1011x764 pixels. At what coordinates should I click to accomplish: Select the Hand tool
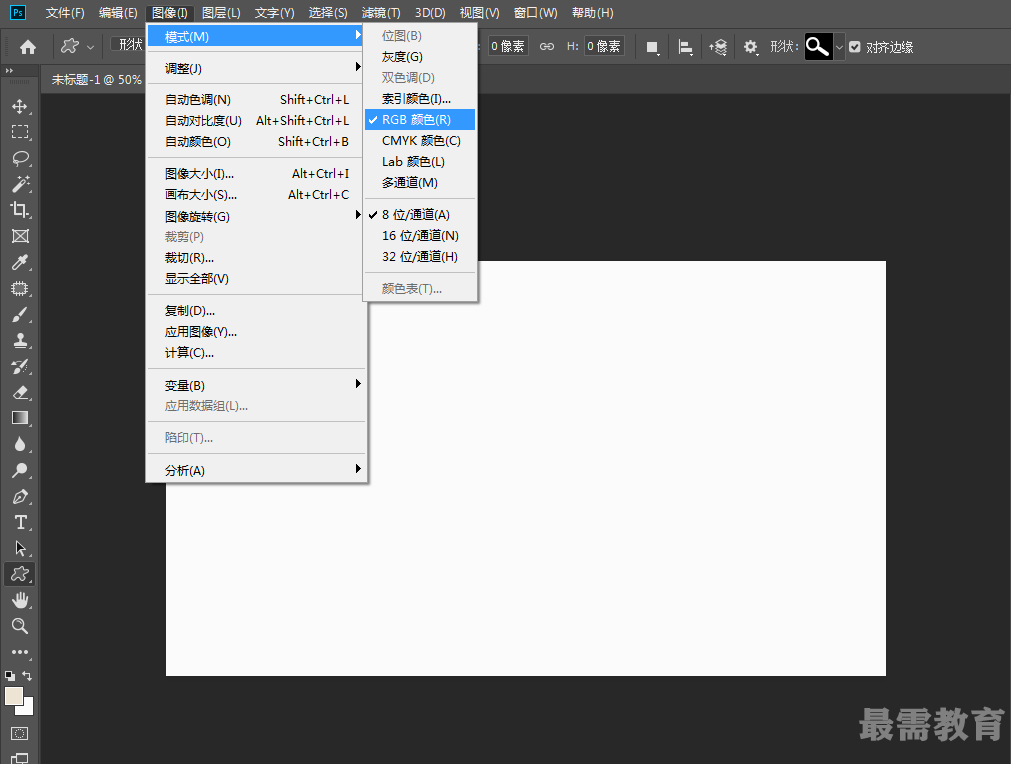pos(20,600)
